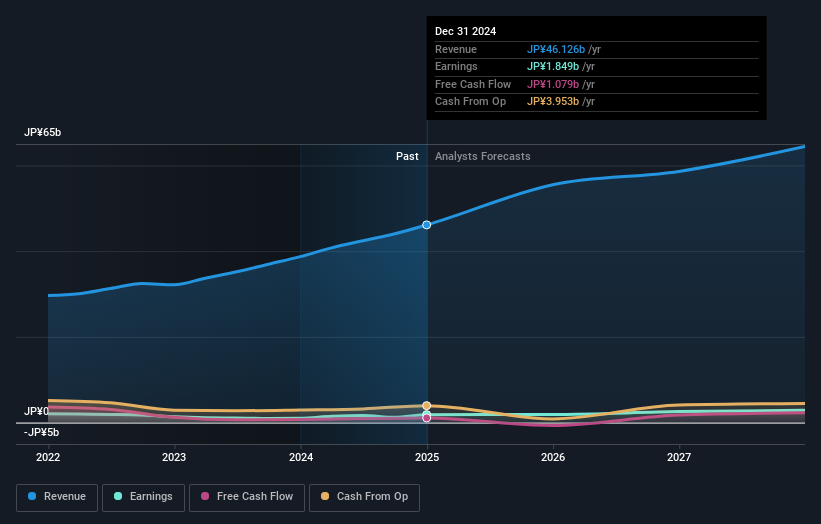Screen dimensions: 821x524
Task: Toggle the Free Cash Flow legend series
Action: [x=247, y=497]
